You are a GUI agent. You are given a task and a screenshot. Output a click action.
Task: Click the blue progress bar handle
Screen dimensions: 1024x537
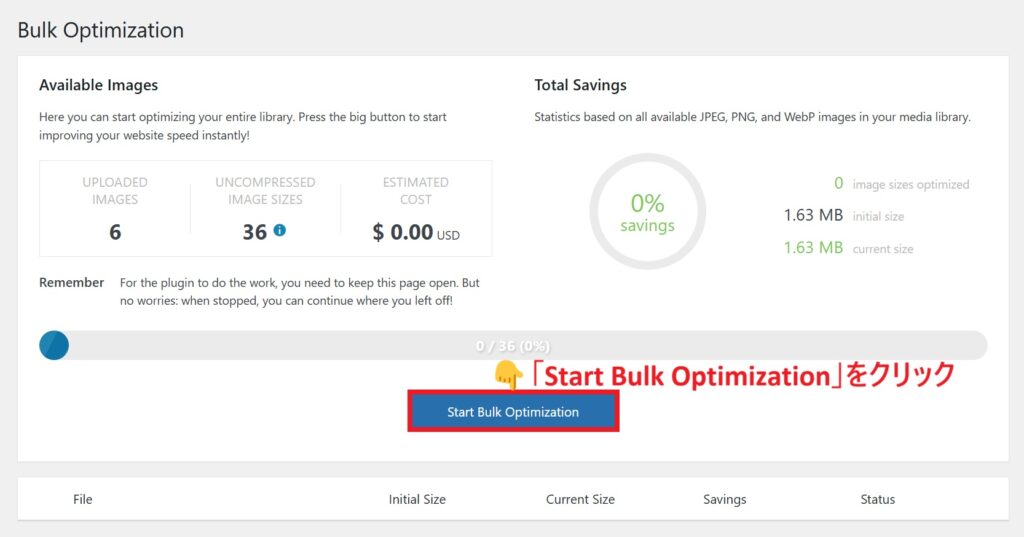coord(54,345)
